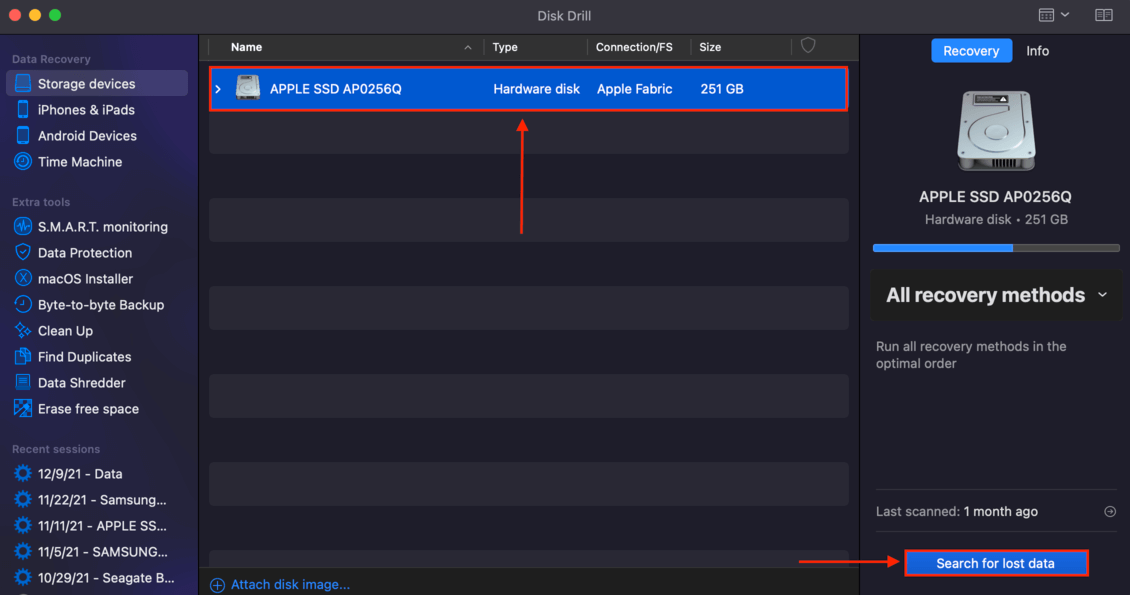The width and height of the screenshot is (1130, 595).
Task: Click the disk usage progress bar
Action: point(996,248)
